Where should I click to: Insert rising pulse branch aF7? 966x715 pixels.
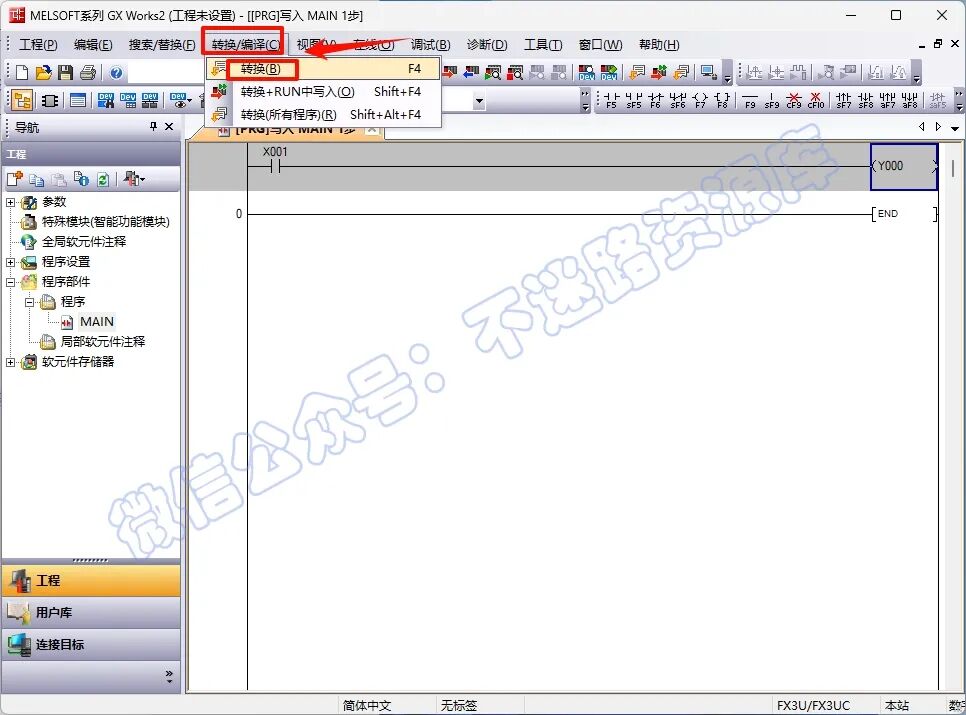tap(888, 100)
